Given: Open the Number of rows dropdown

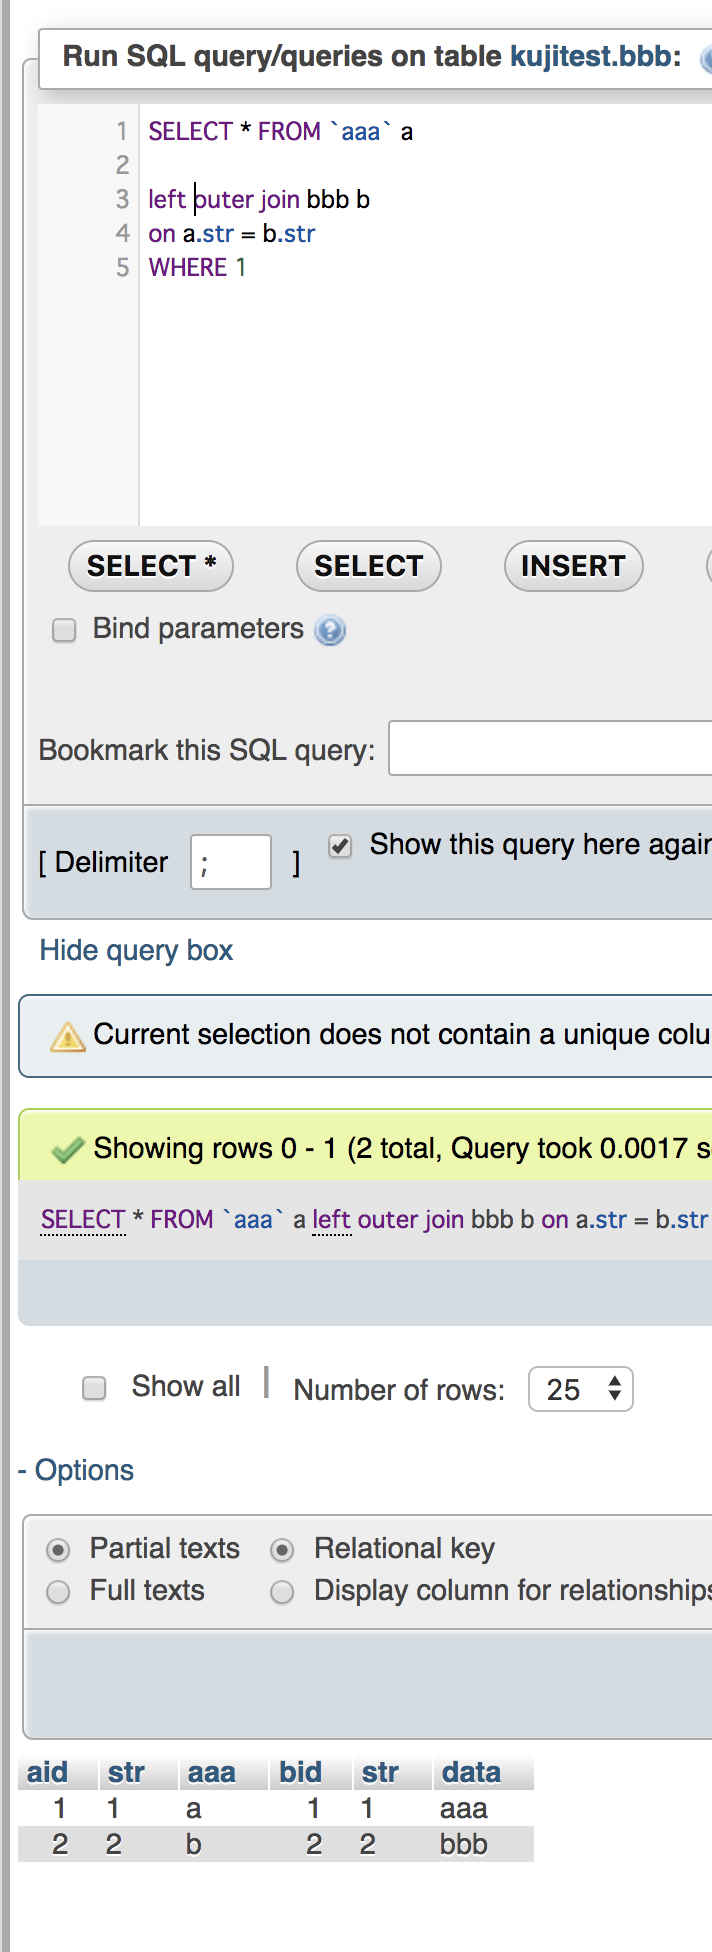Looking at the screenshot, I should pyautogui.click(x=580, y=1389).
